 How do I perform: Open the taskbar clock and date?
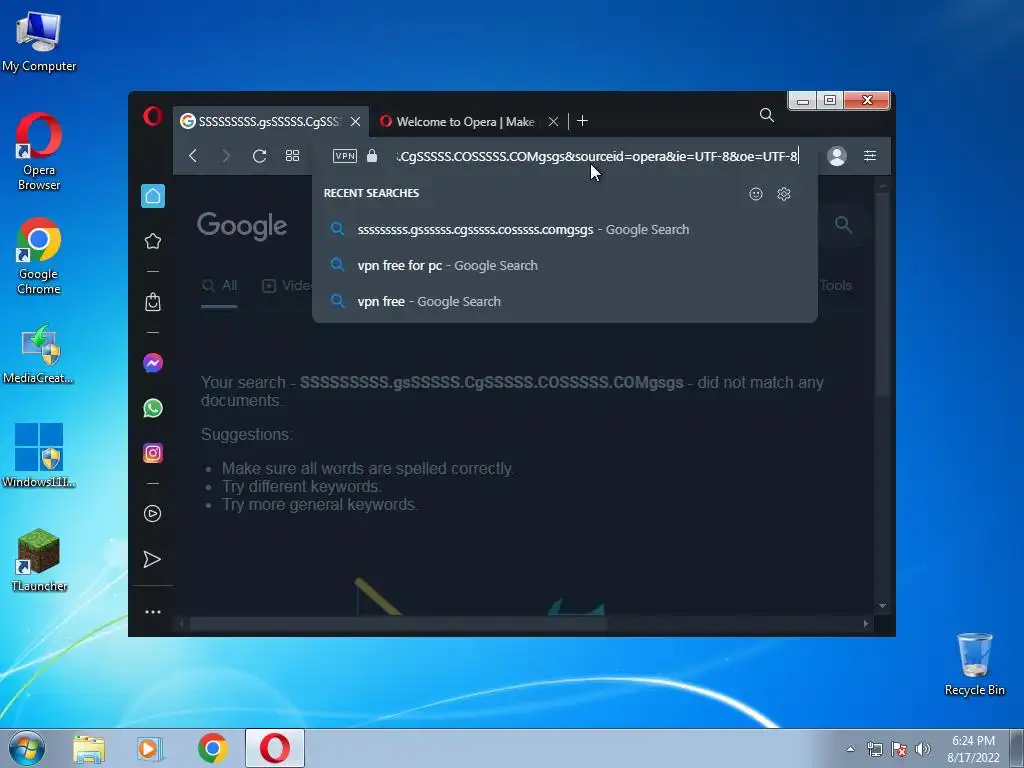coord(973,749)
